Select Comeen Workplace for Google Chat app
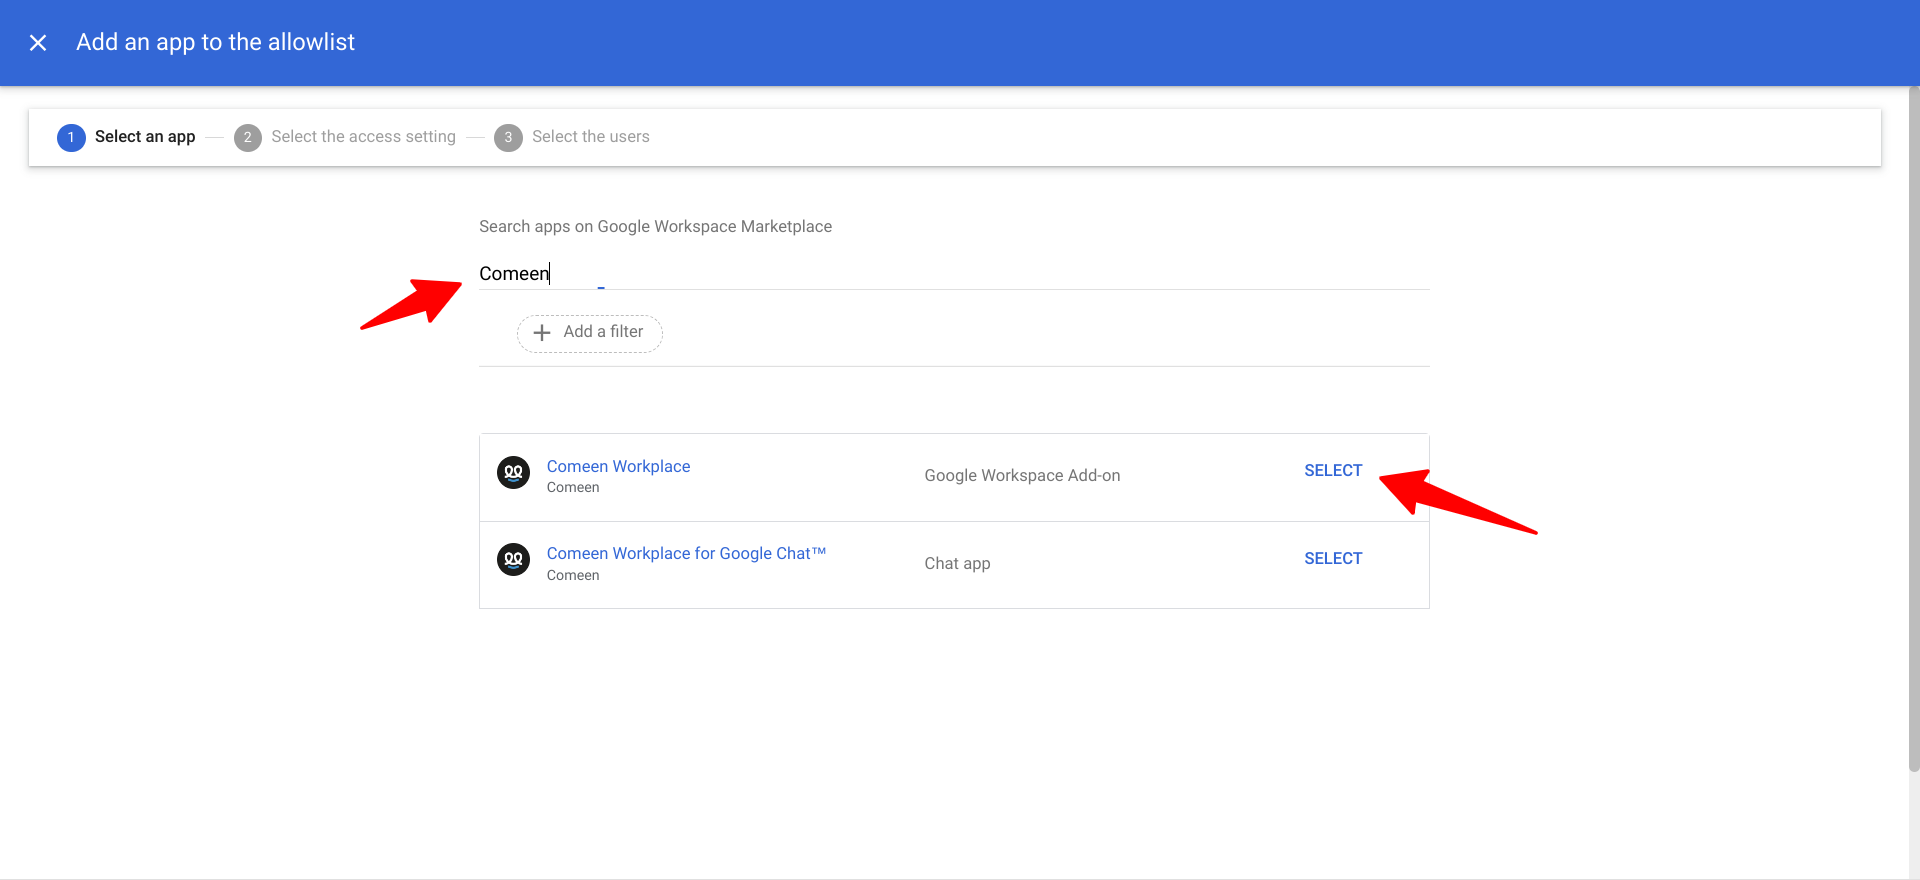This screenshot has width=1920, height=880. (x=1333, y=559)
